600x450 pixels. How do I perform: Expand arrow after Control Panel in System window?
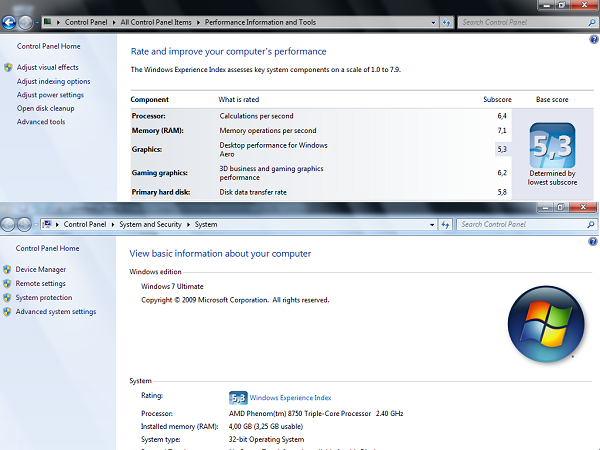pyautogui.click(x=113, y=225)
